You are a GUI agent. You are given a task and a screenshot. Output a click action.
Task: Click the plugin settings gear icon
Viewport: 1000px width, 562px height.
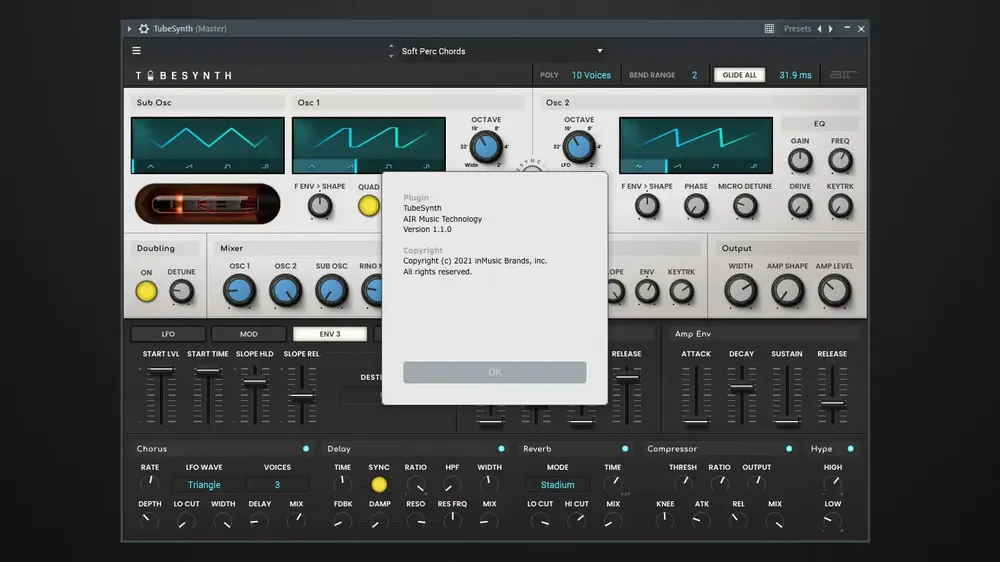[144, 29]
